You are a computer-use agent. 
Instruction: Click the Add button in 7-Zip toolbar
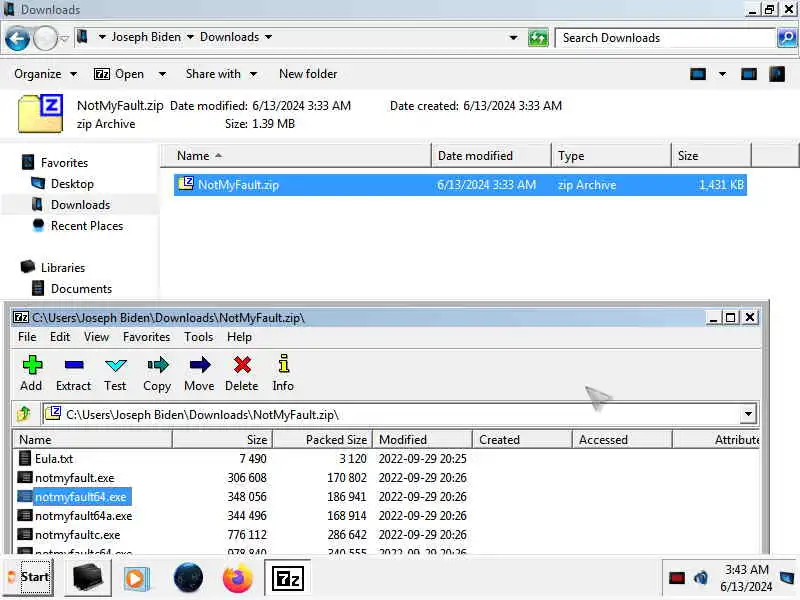[x=32, y=373]
